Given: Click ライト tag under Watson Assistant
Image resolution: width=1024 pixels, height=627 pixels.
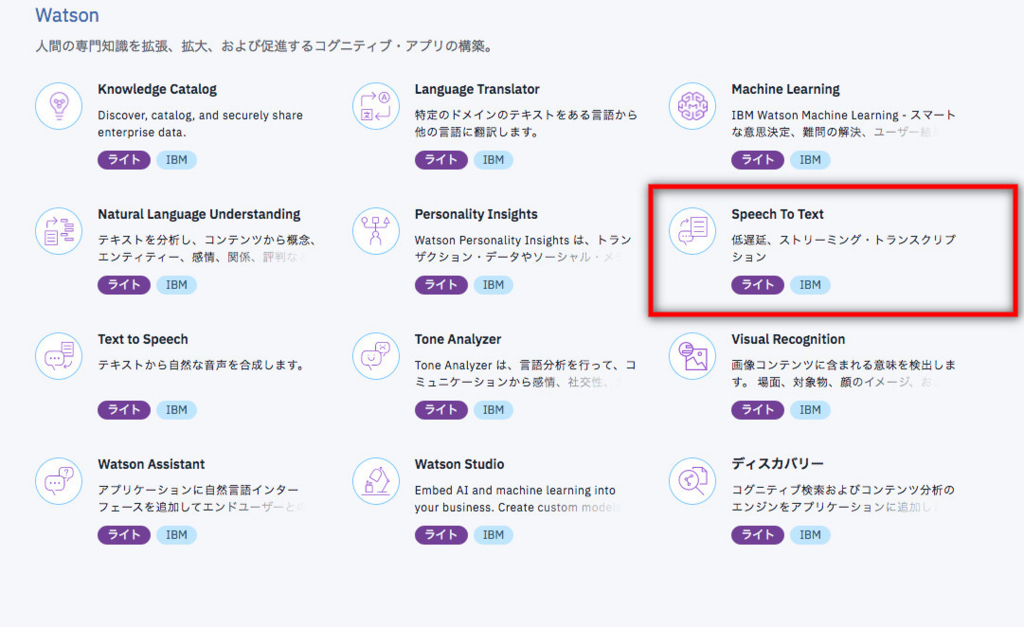Looking at the screenshot, I should point(124,535).
